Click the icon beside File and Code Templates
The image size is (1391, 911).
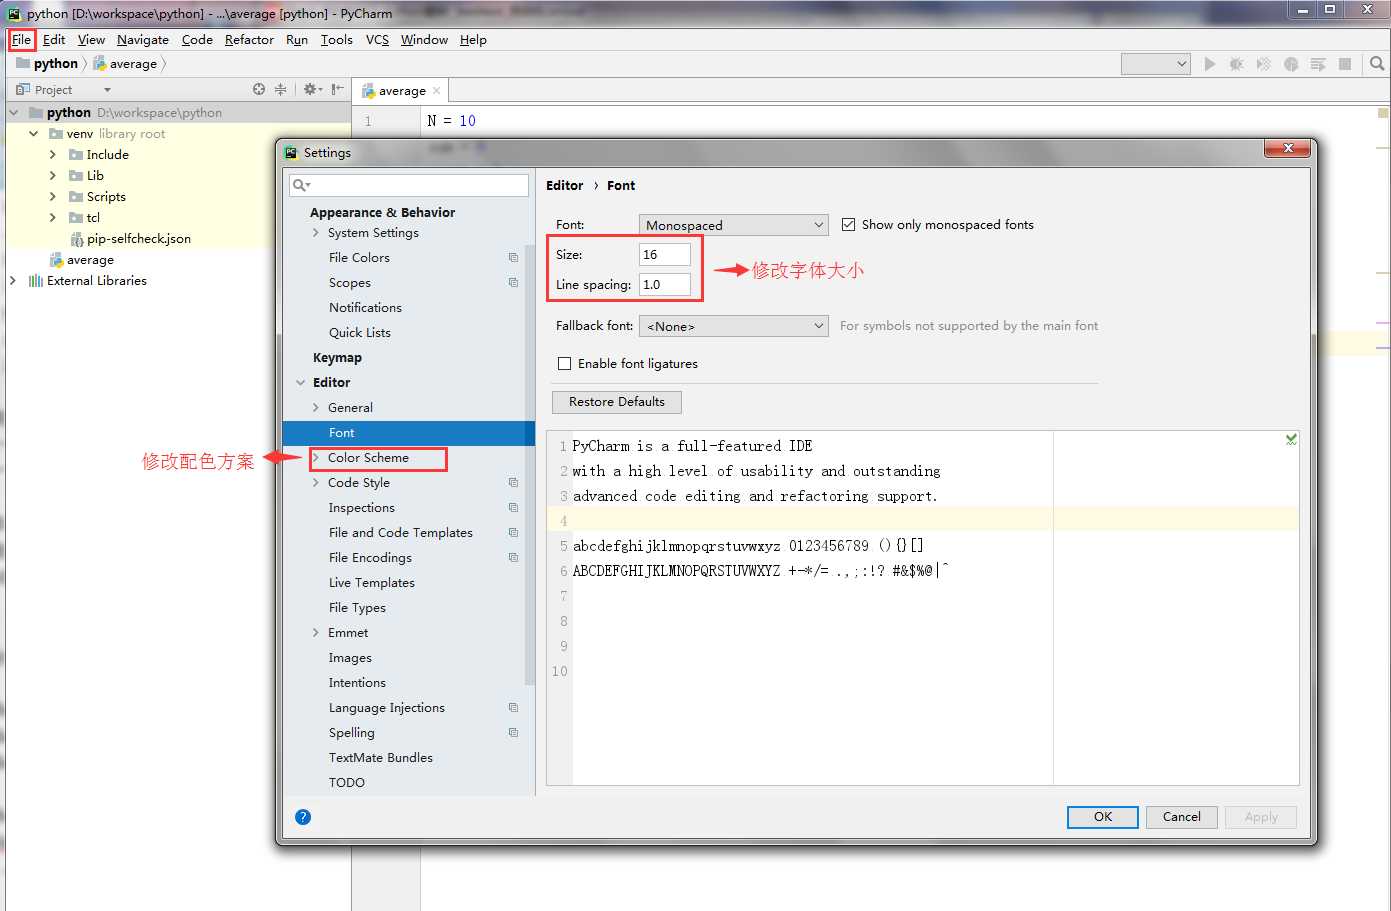513,533
